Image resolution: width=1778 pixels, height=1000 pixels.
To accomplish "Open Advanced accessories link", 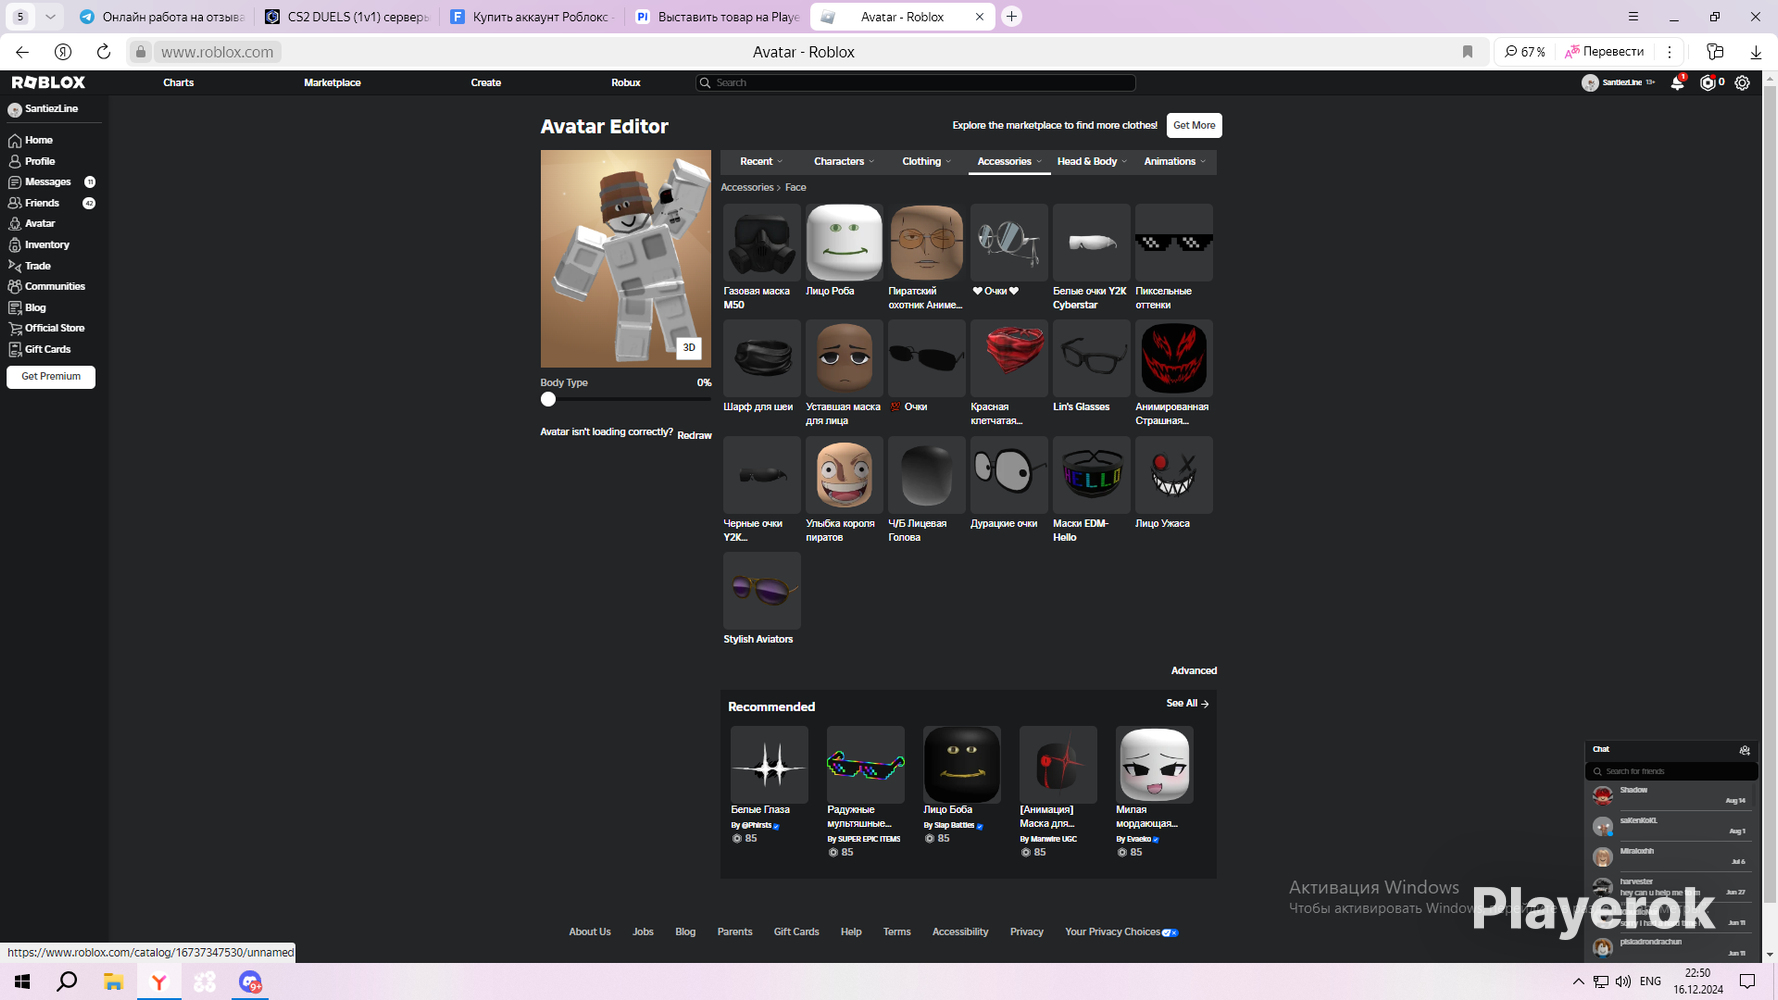I will point(1194,671).
